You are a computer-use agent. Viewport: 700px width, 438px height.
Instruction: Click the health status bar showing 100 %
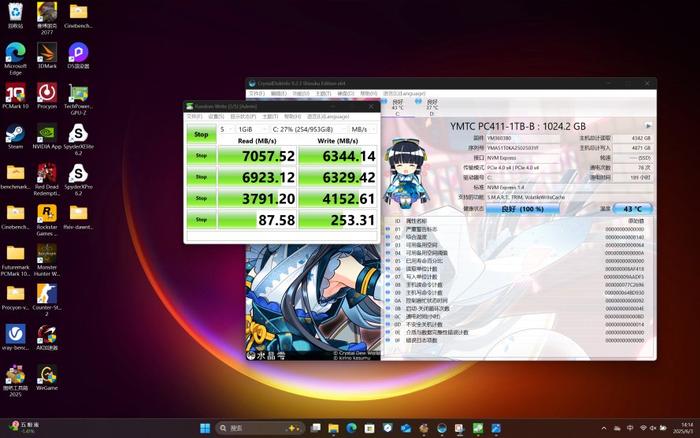522,209
